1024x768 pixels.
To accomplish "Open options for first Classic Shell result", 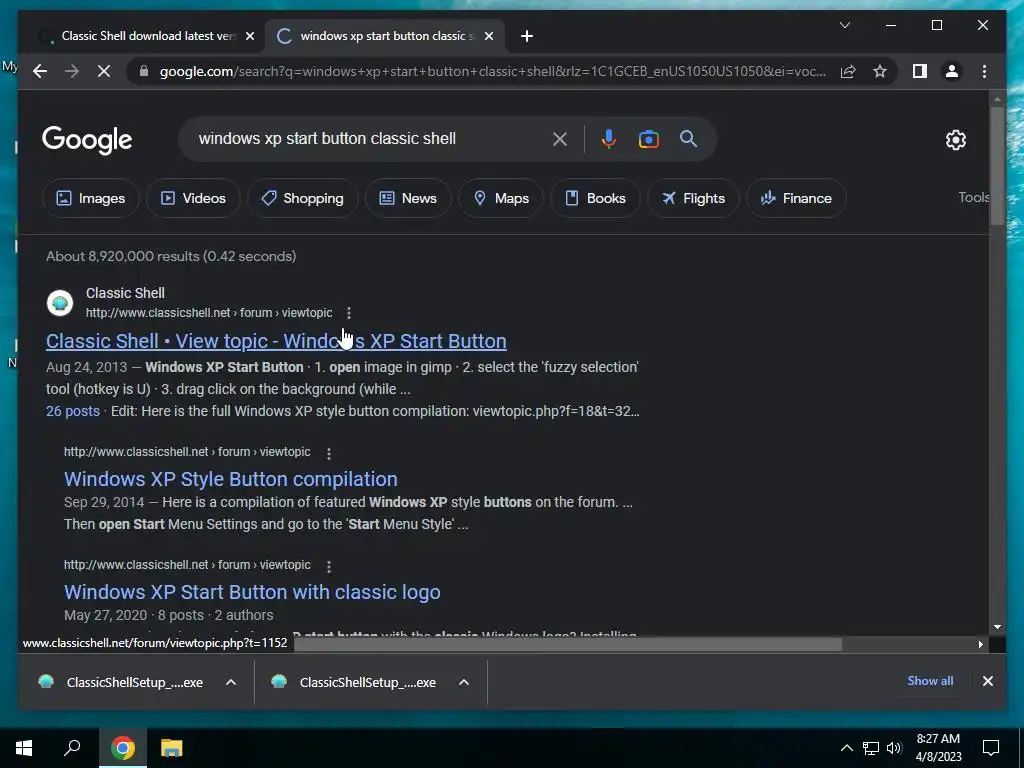I will (x=349, y=313).
